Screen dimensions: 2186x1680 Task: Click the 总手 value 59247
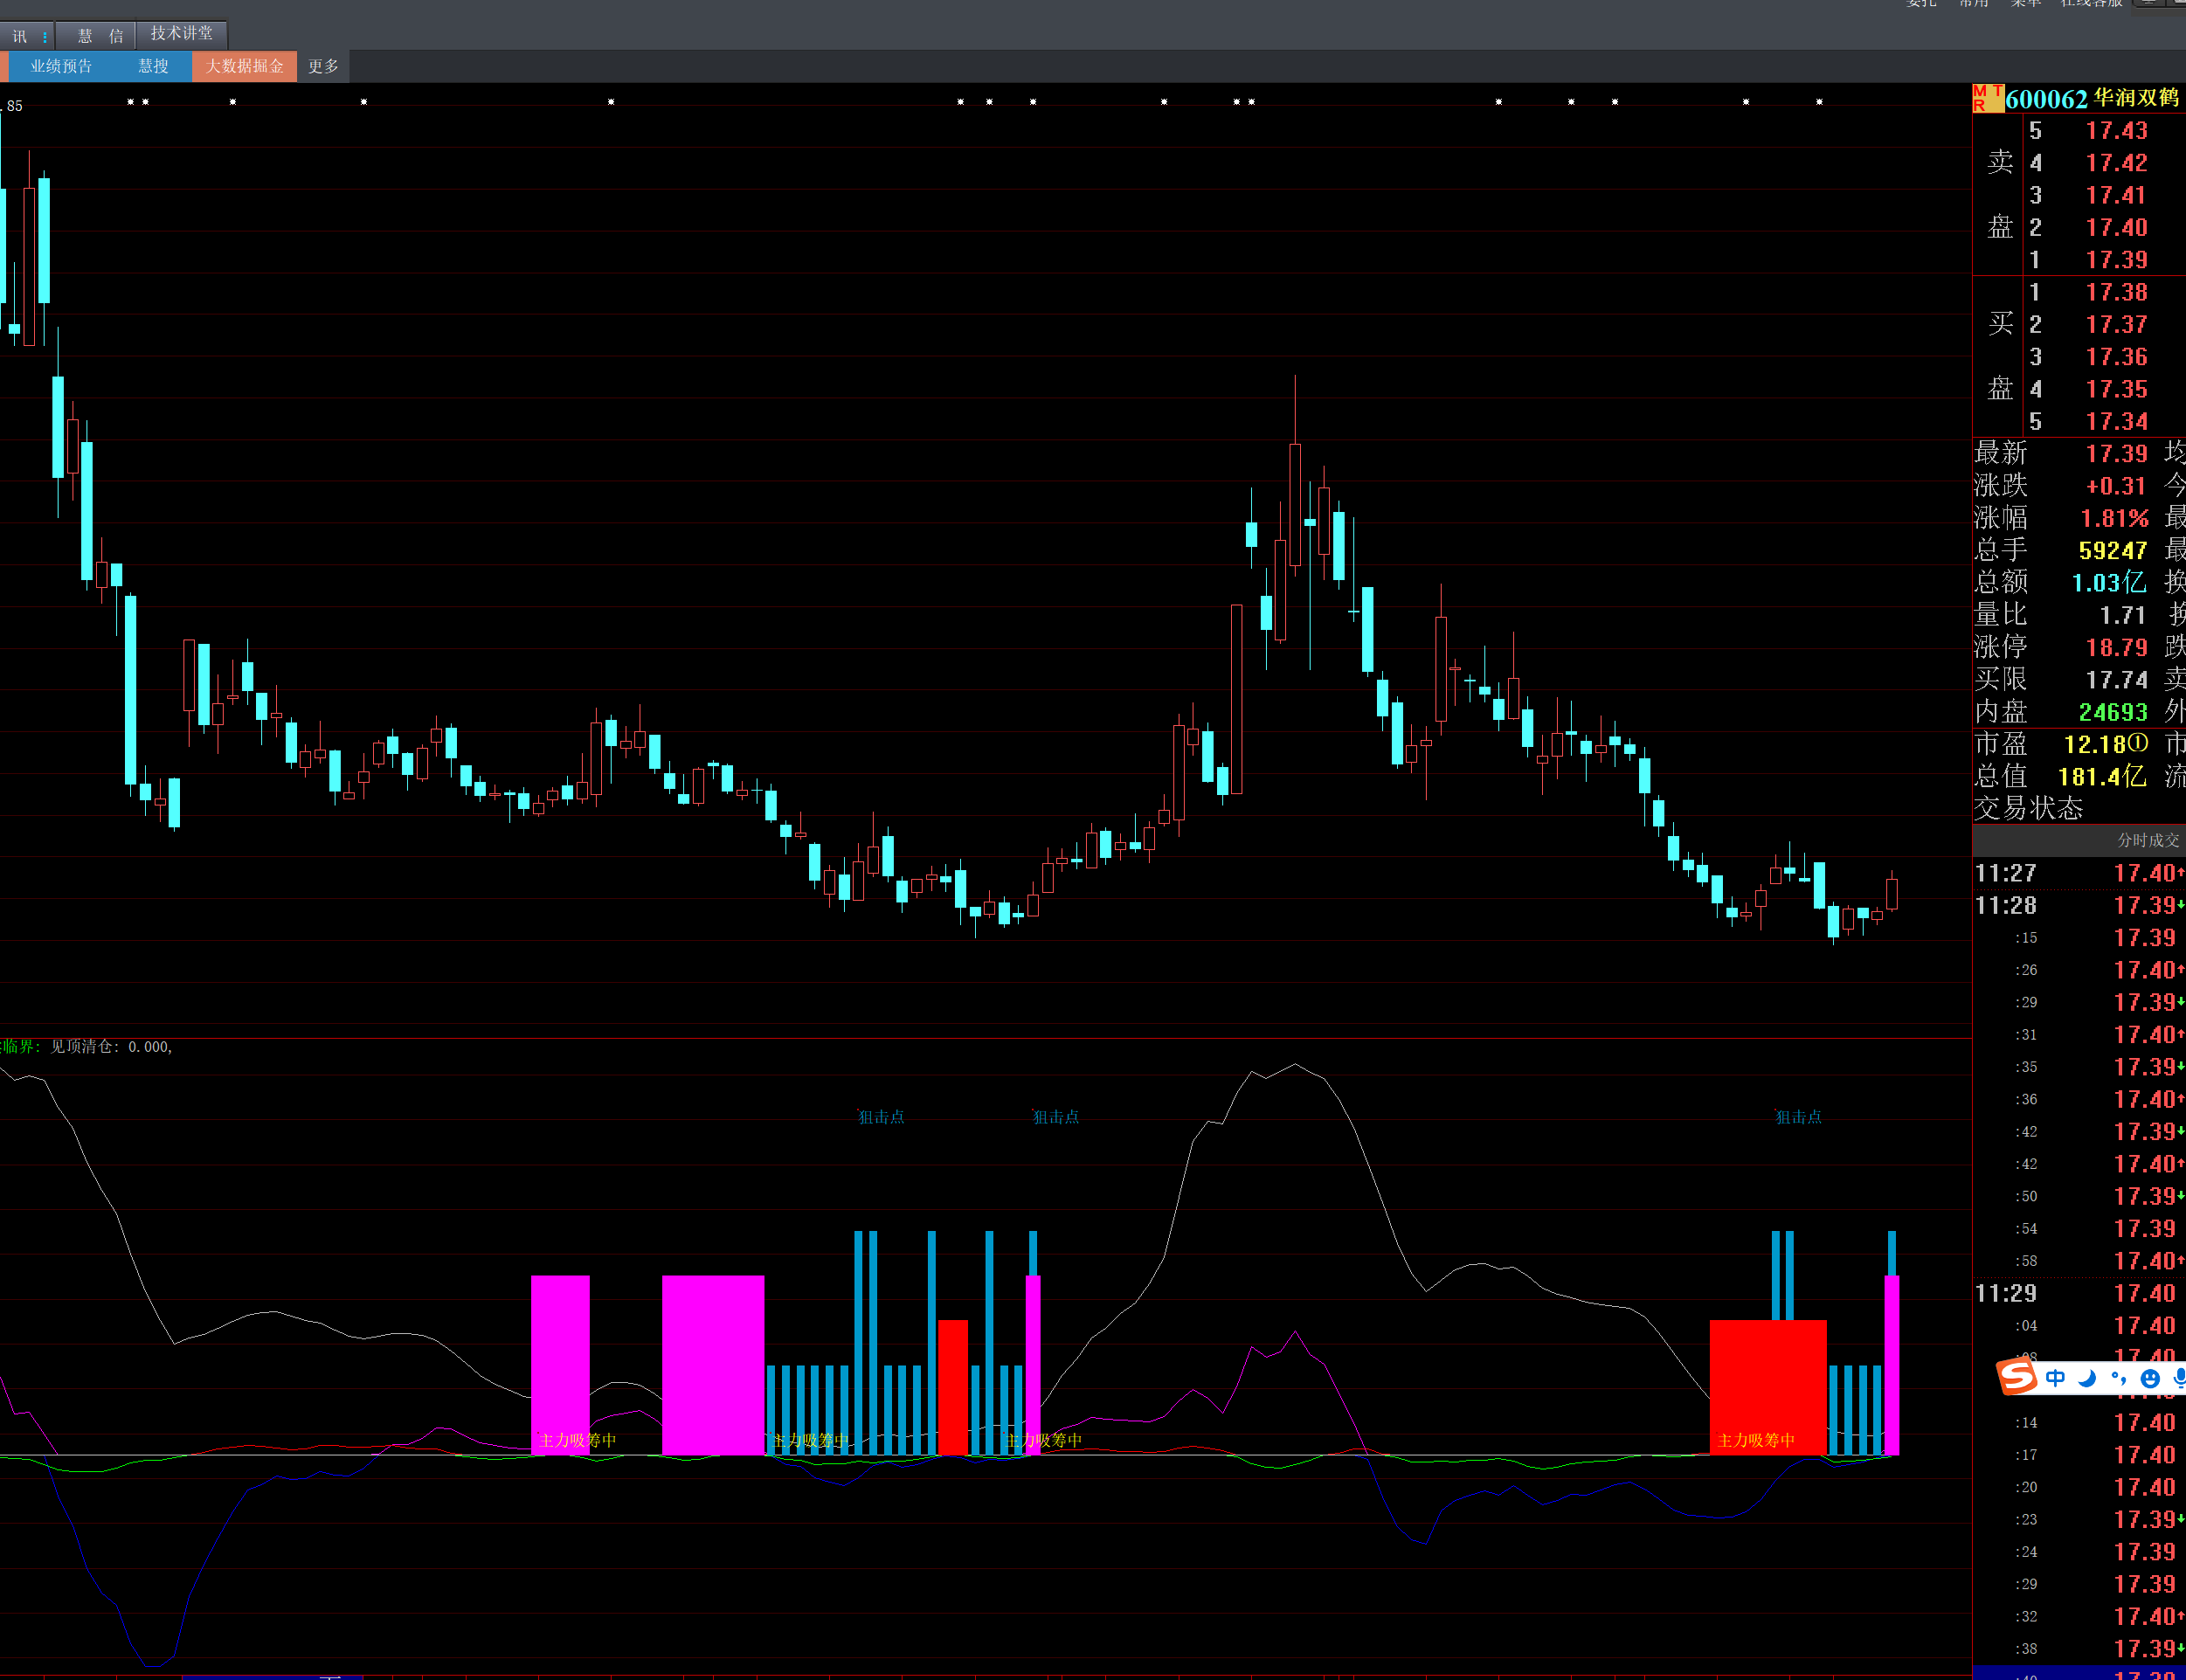tap(2113, 551)
